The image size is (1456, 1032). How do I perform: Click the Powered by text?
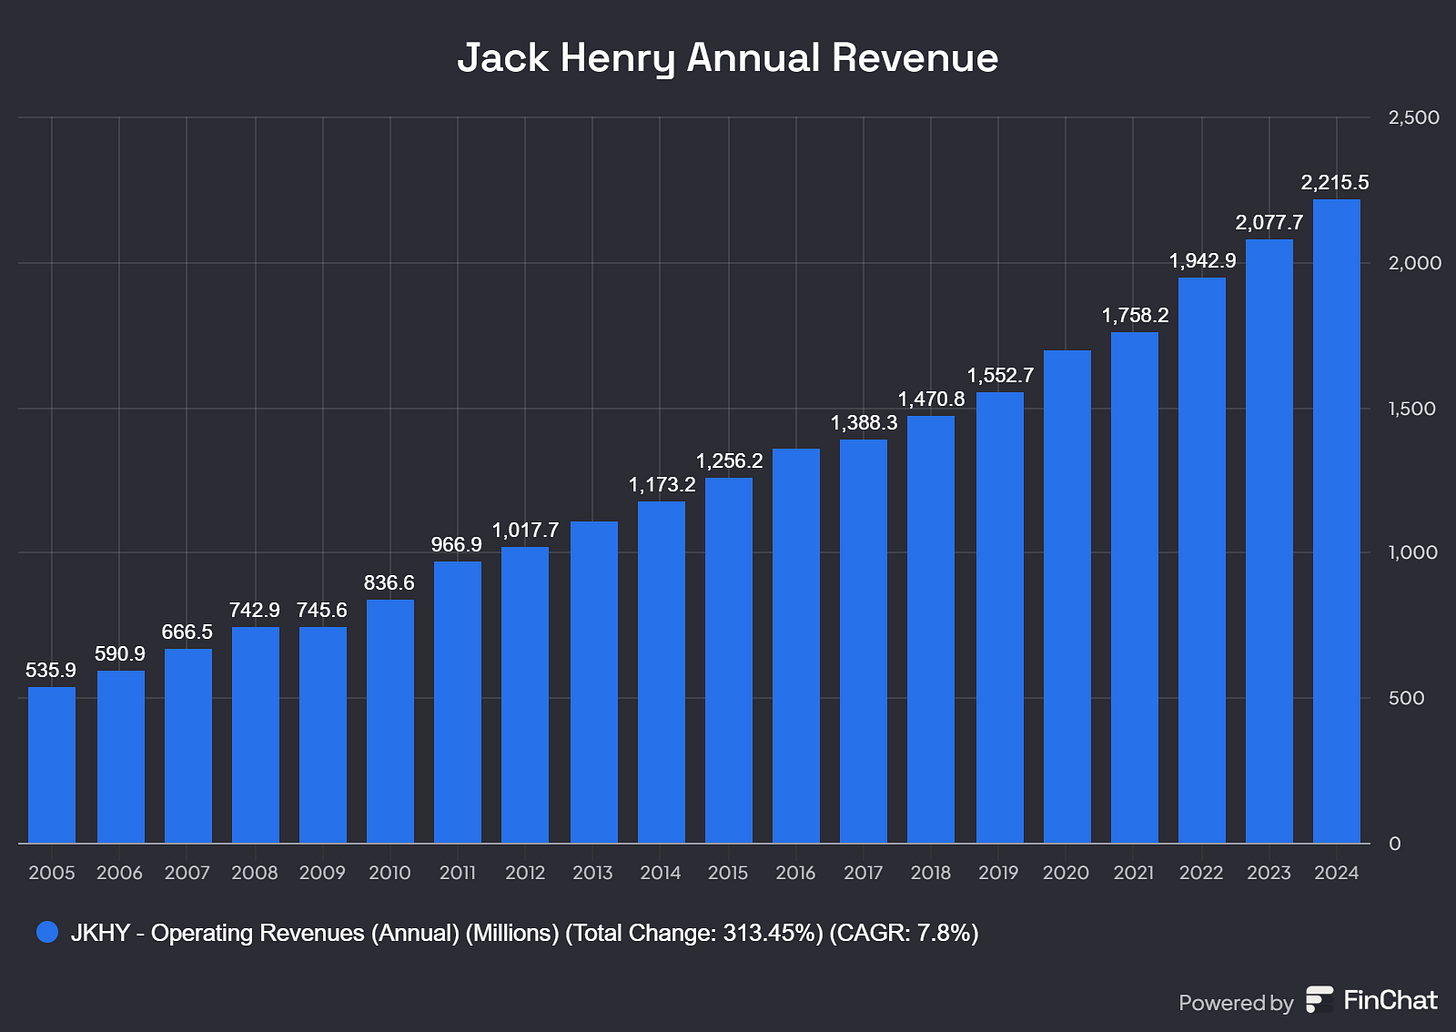point(1236,1003)
